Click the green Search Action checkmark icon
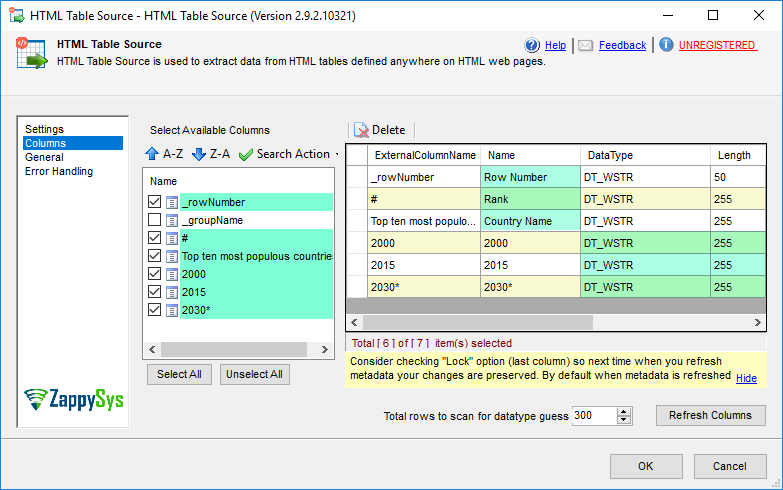The image size is (783, 490). [x=246, y=155]
